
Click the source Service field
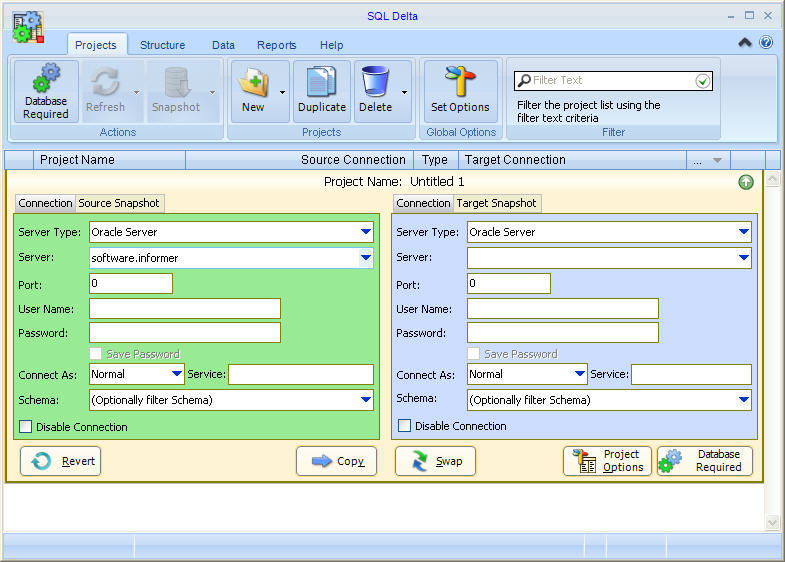coord(301,374)
